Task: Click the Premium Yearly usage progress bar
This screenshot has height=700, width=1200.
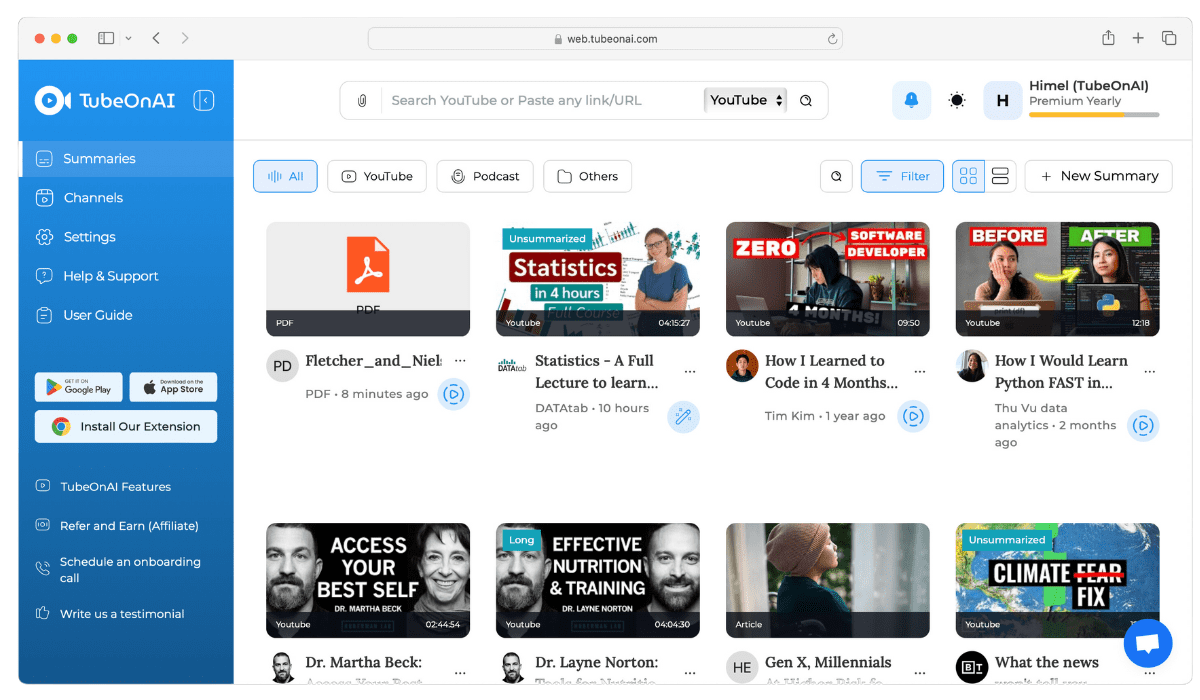Action: [x=1094, y=115]
